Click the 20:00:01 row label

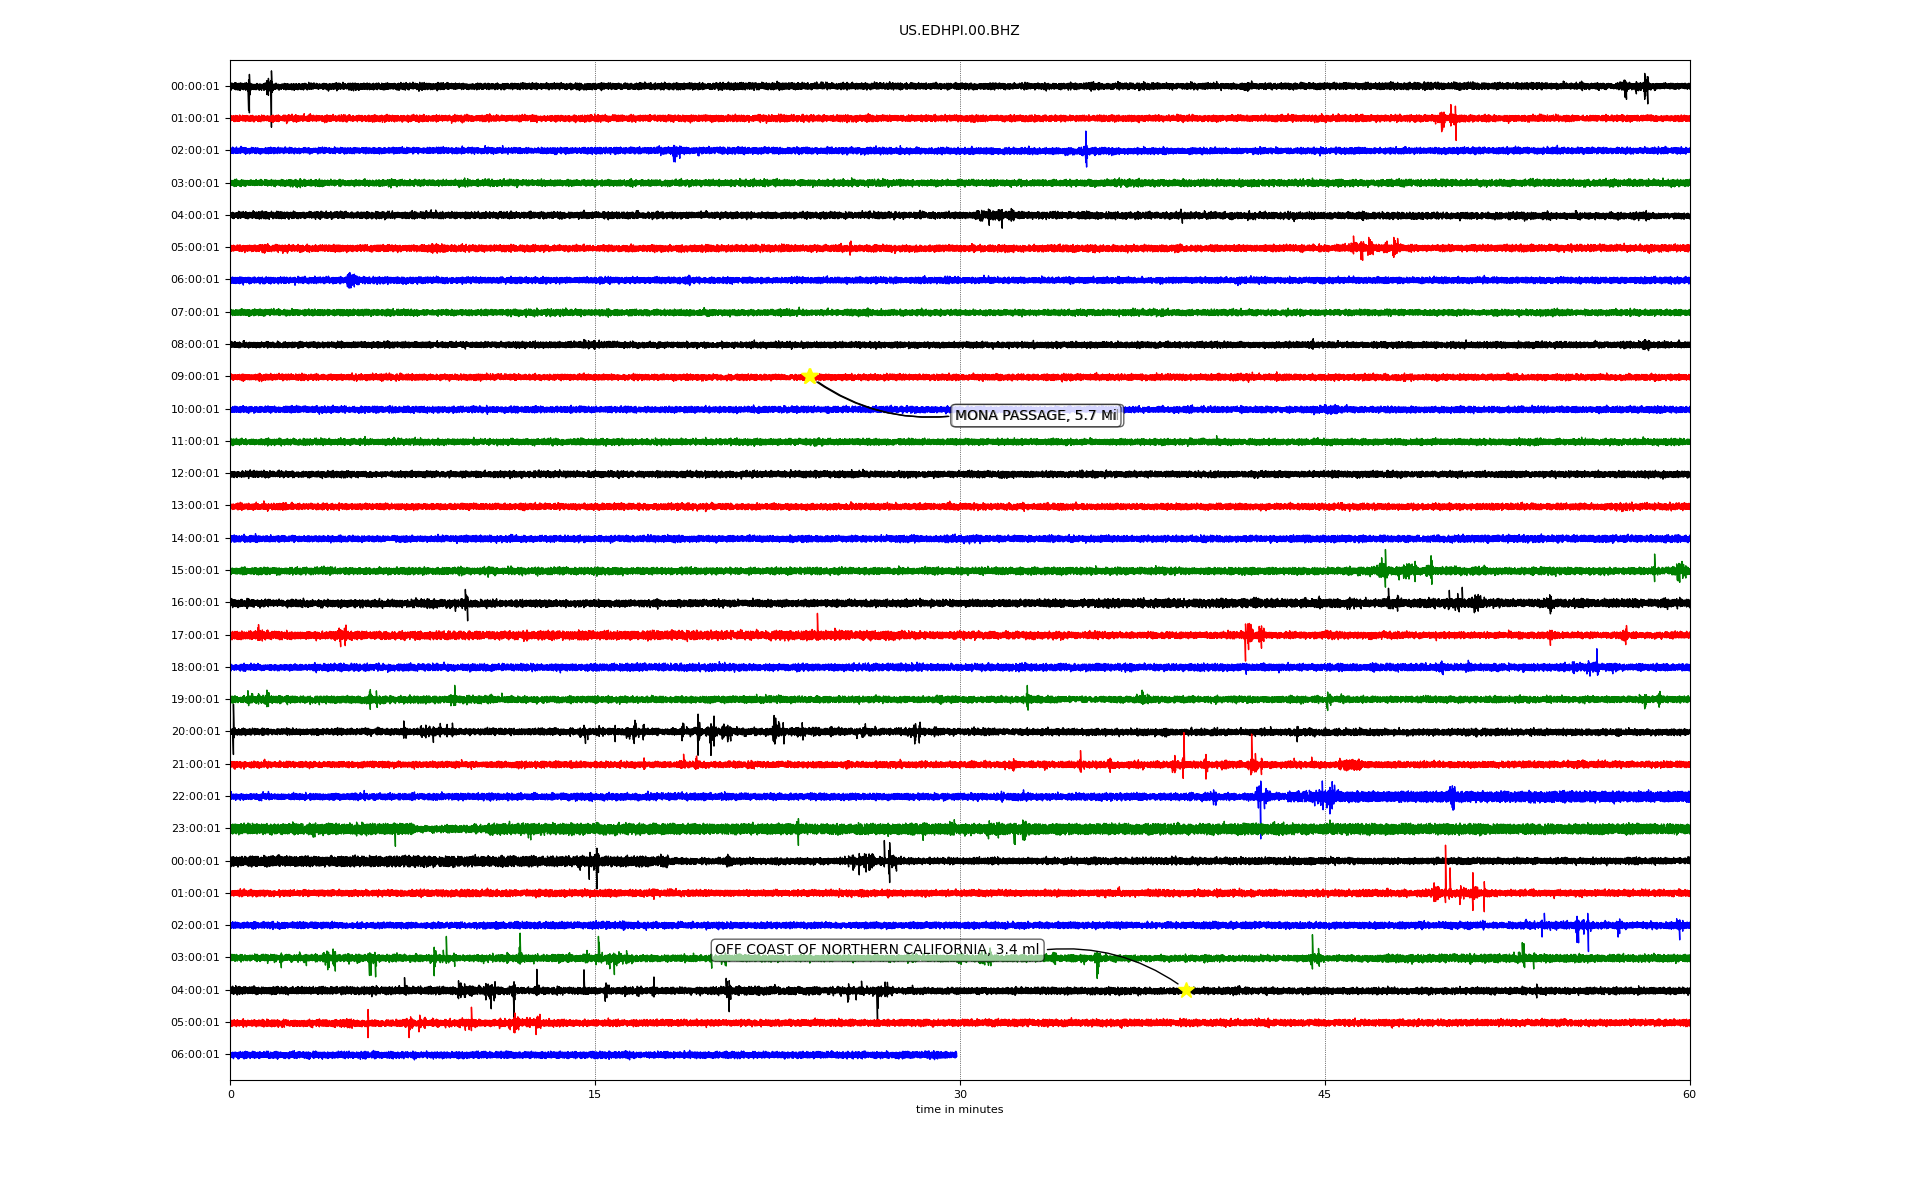tap(195, 732)
